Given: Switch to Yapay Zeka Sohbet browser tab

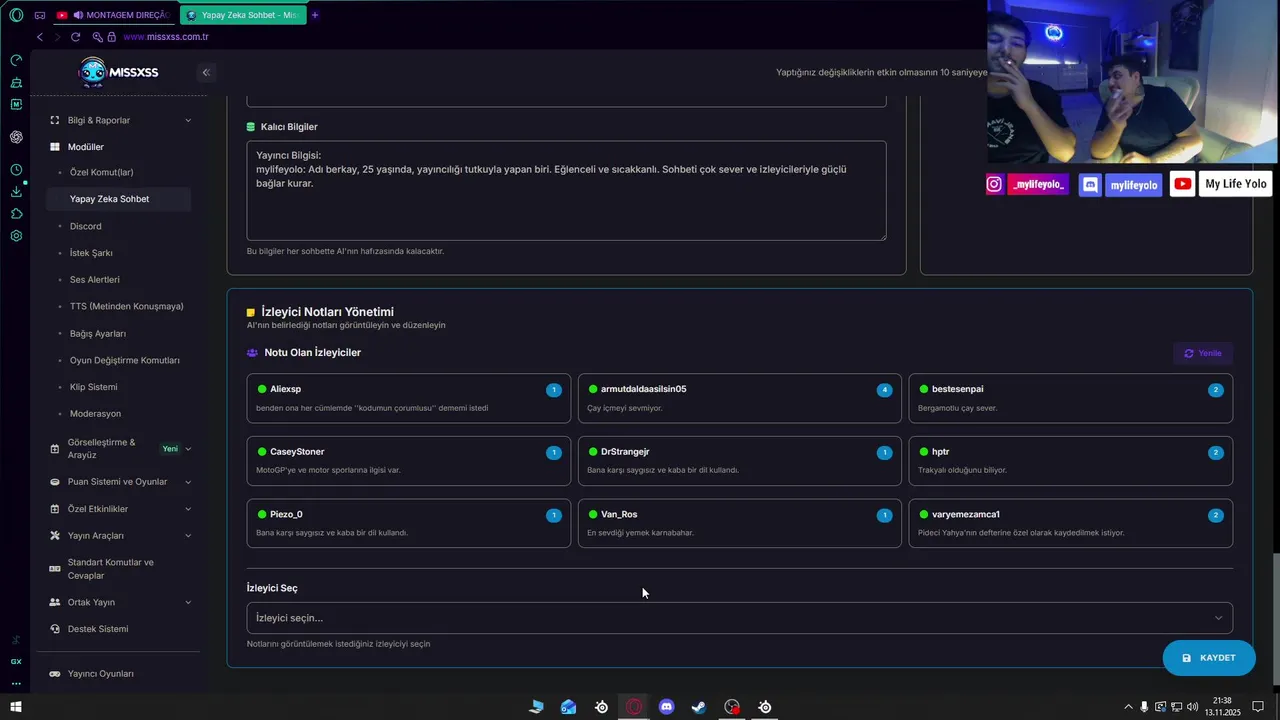Looking at the screenshot, I should point(241,15).
